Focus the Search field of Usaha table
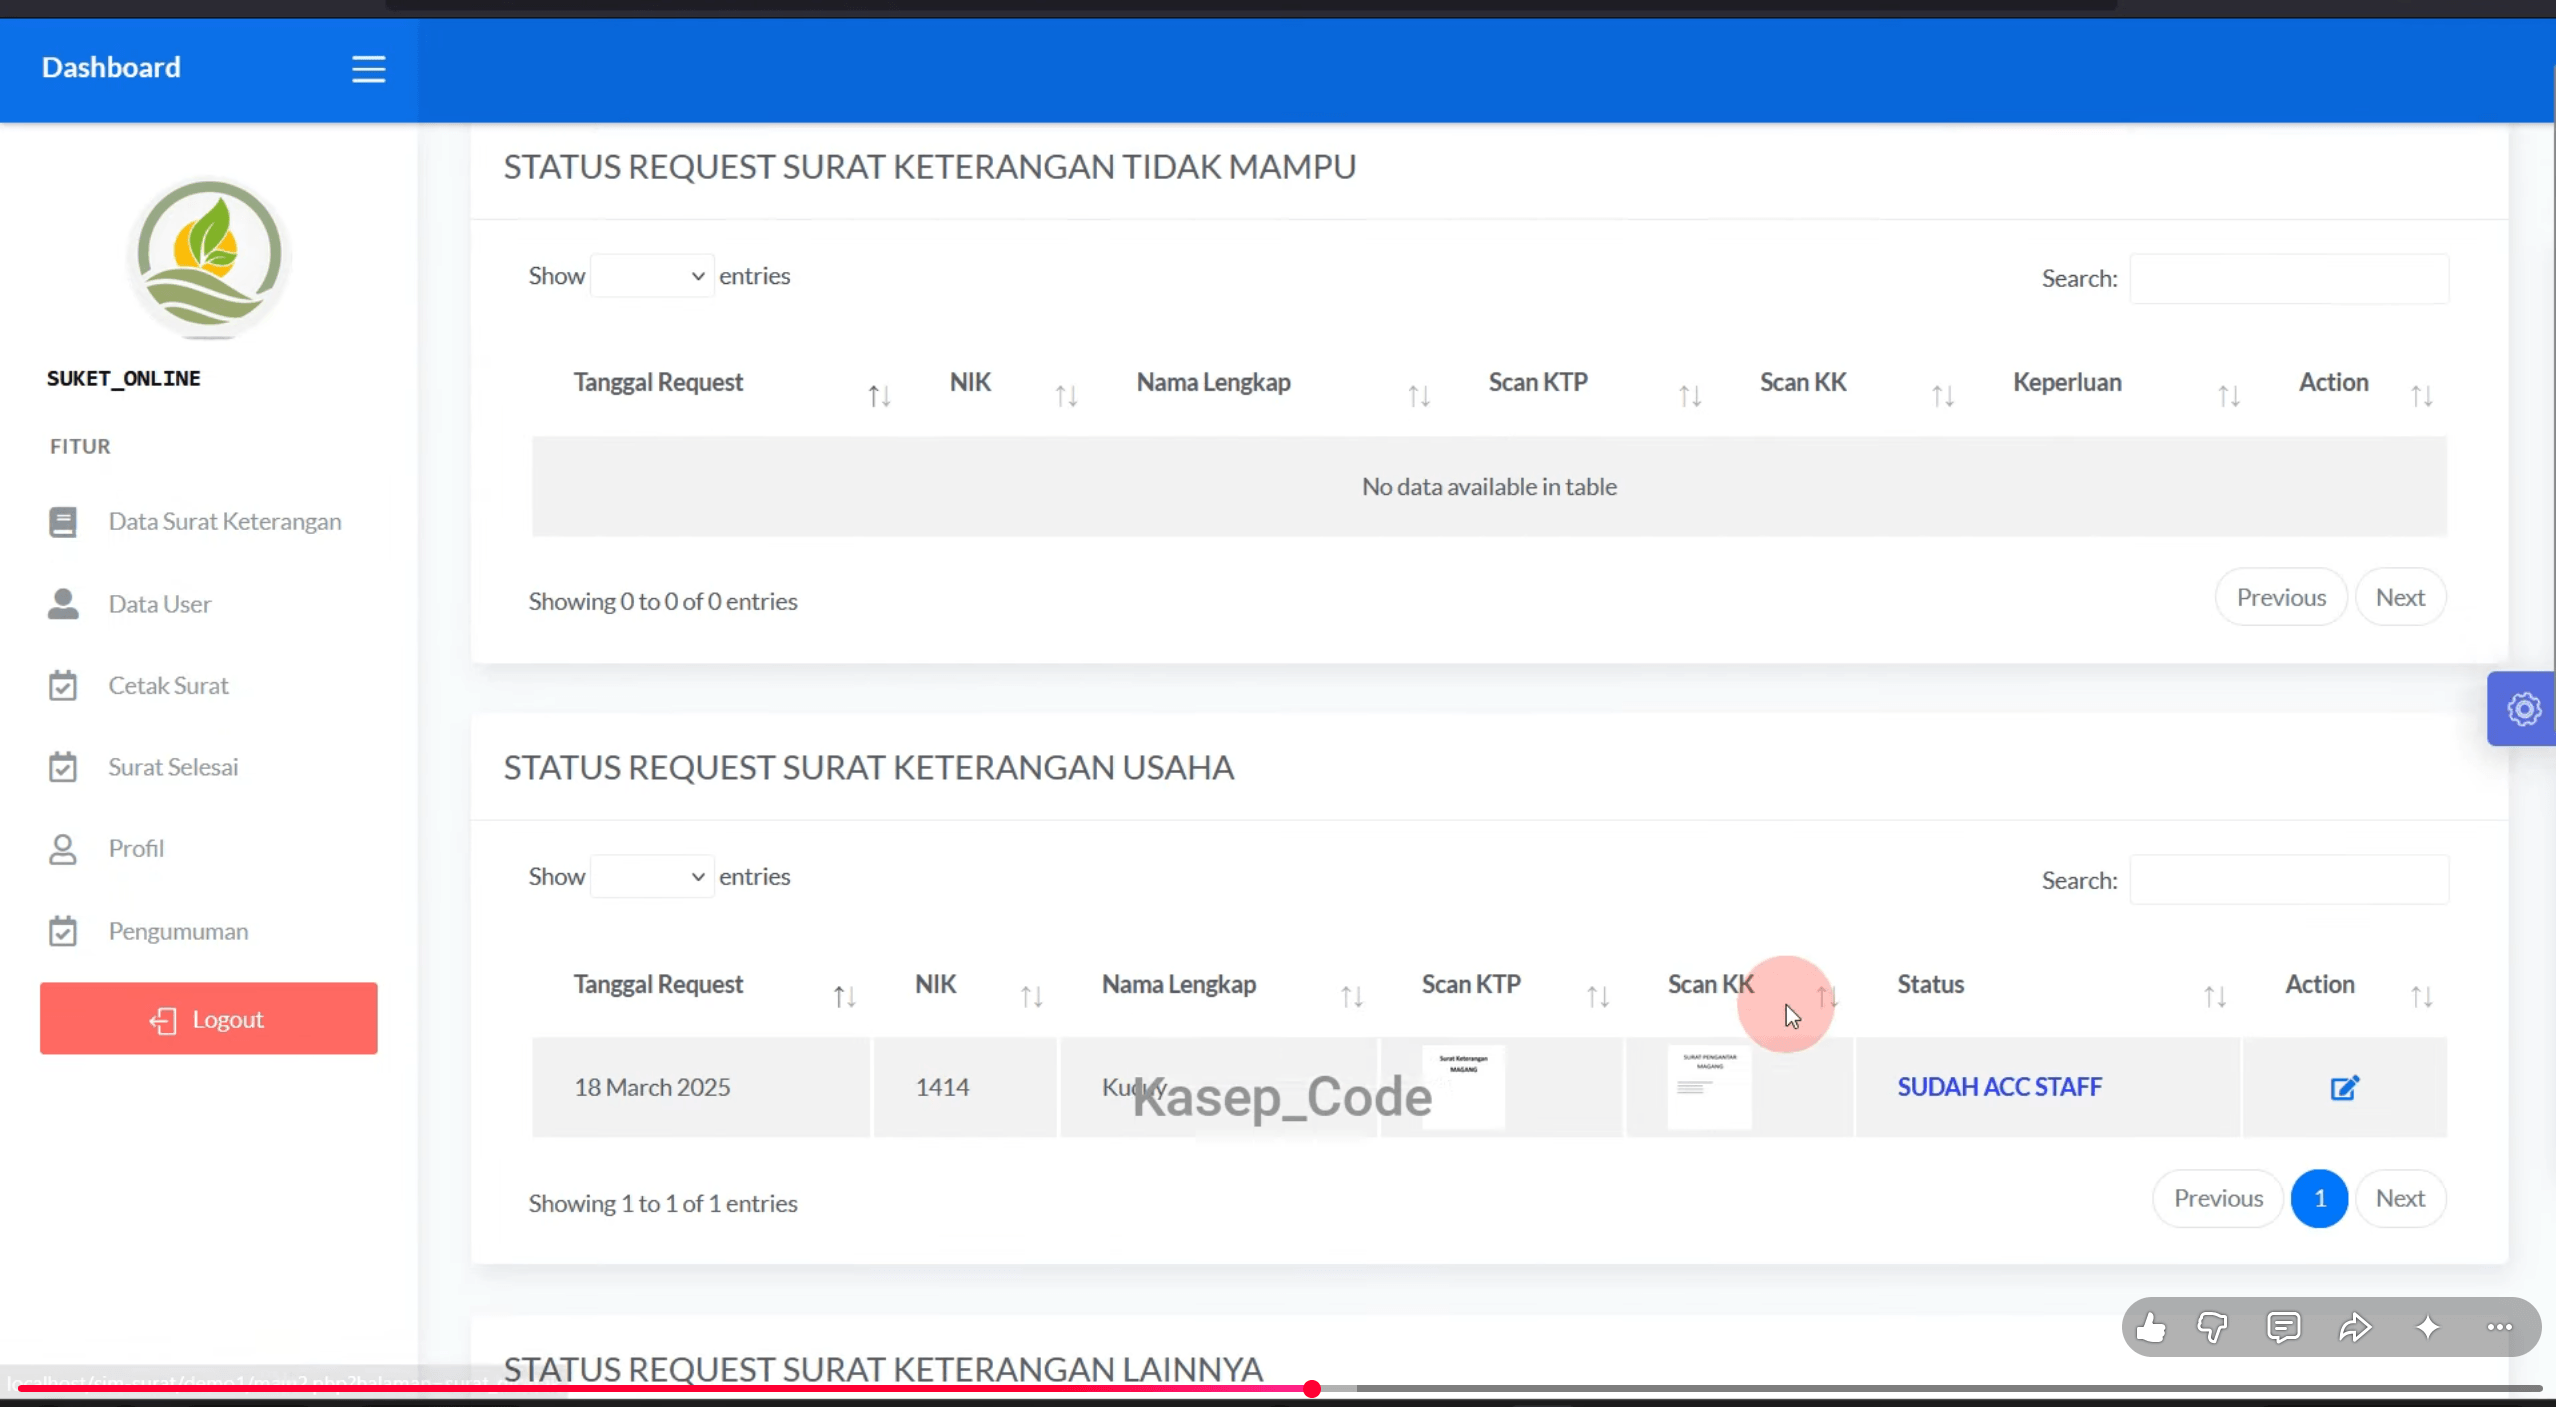 pos(2289,880)
